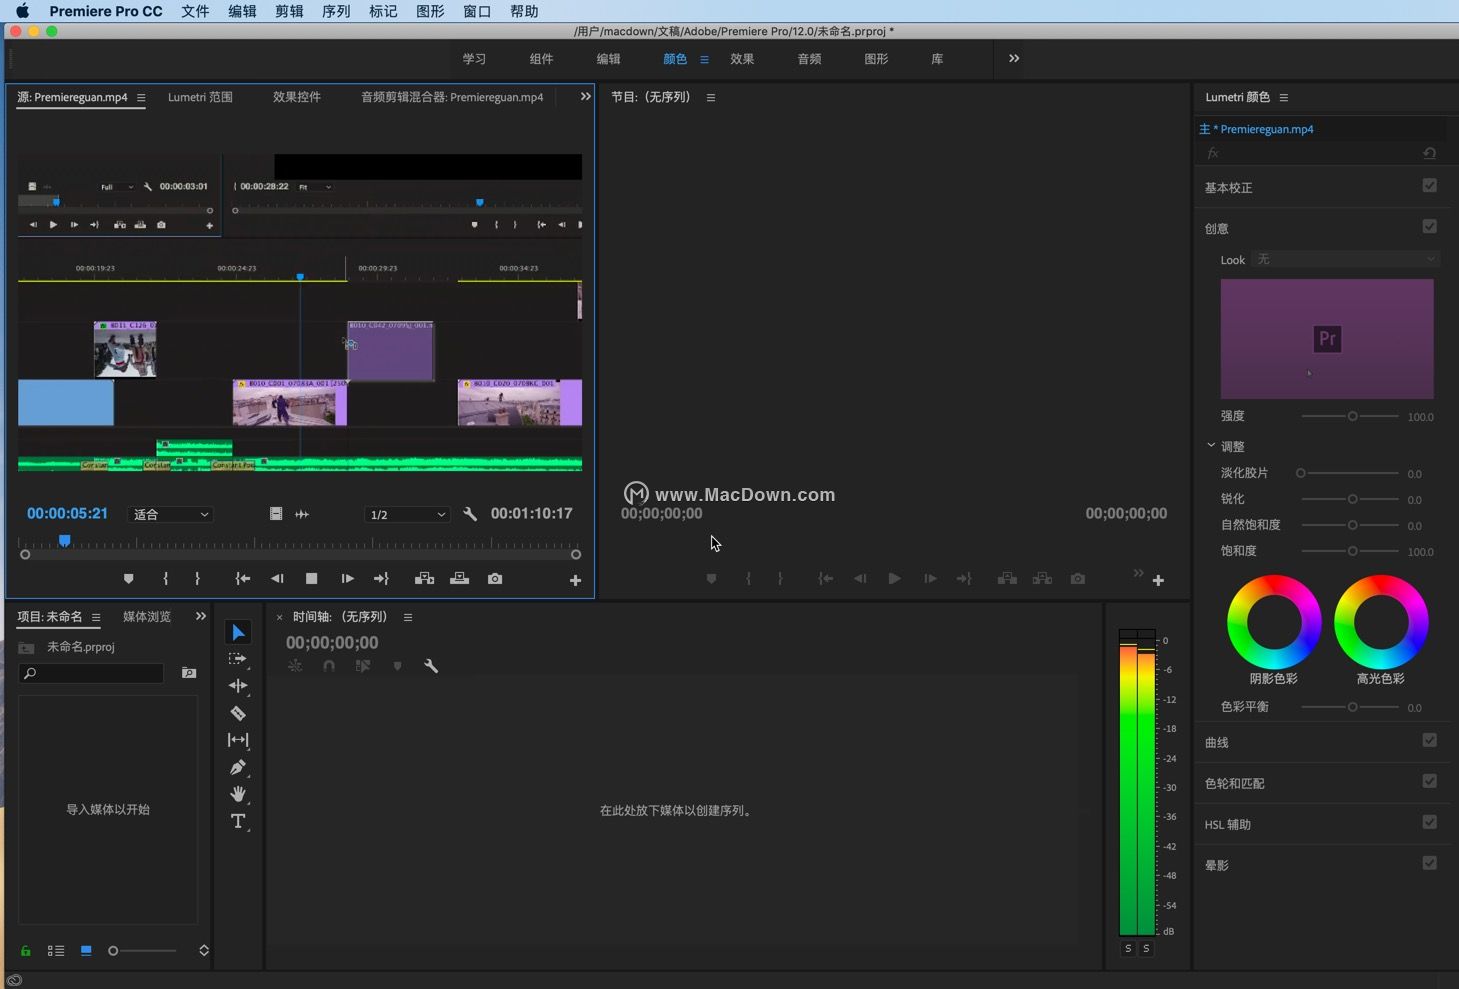Show hidden Source panel tabs chevron
Image resolution: width=1459 pixels, height=989 pixels.
point(586,96)
